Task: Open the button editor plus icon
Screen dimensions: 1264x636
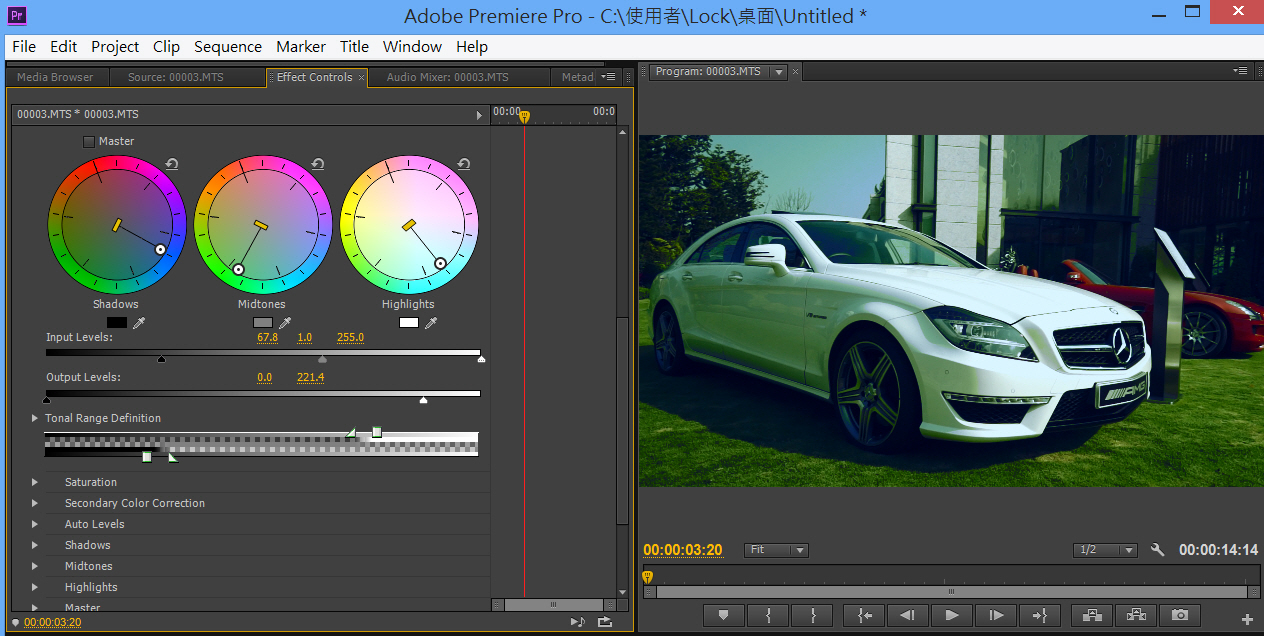Action: click(x=1247, y=619)
